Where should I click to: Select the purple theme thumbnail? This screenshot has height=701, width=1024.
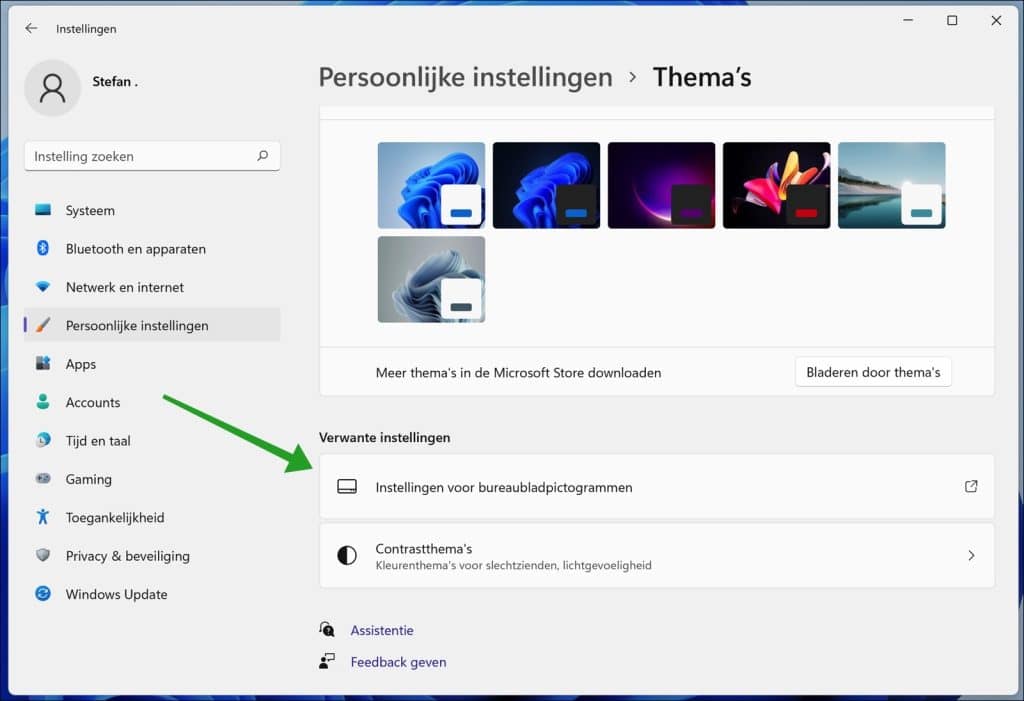point(661,184)
